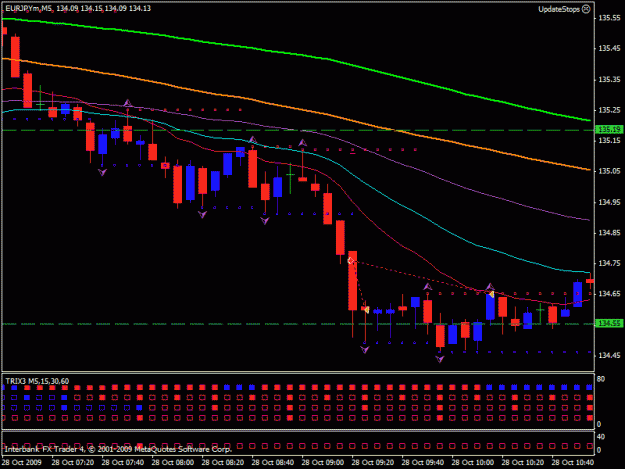
Task: Click the 28 Oct 08:40 time label
Action: click(x=273, y=462)
